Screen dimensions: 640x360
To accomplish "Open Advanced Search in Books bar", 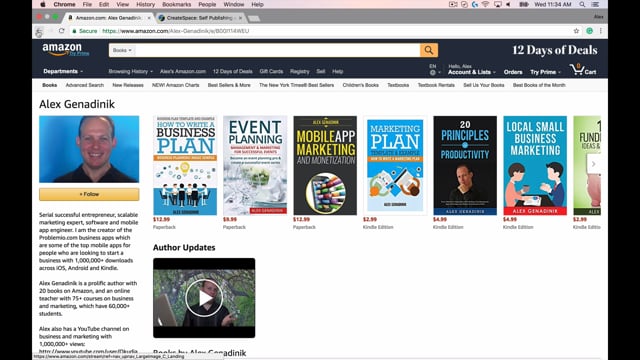I will (x=84, y=85).
